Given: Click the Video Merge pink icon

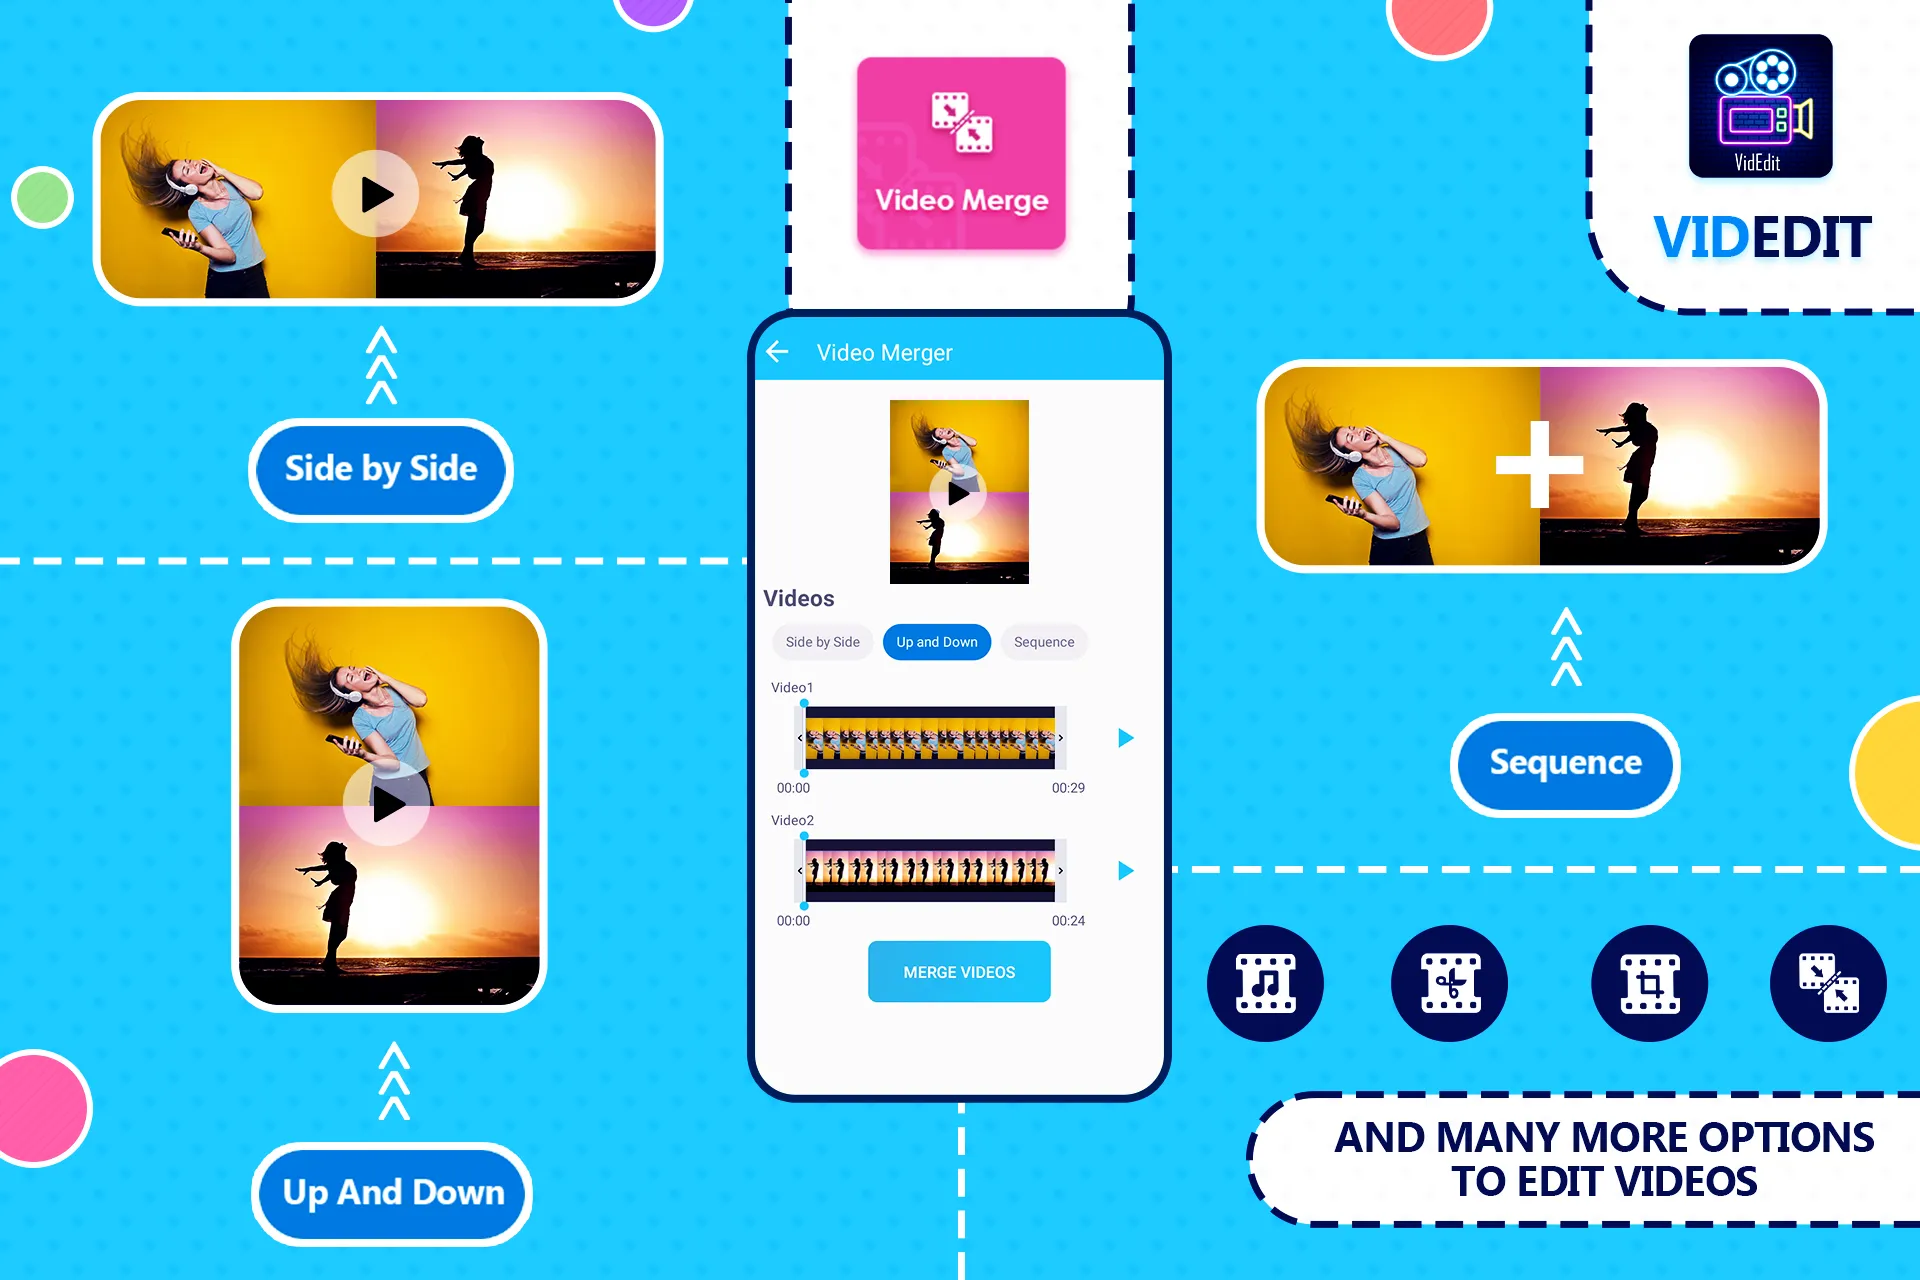Looking at the screenshot, I should click(959, 153).
